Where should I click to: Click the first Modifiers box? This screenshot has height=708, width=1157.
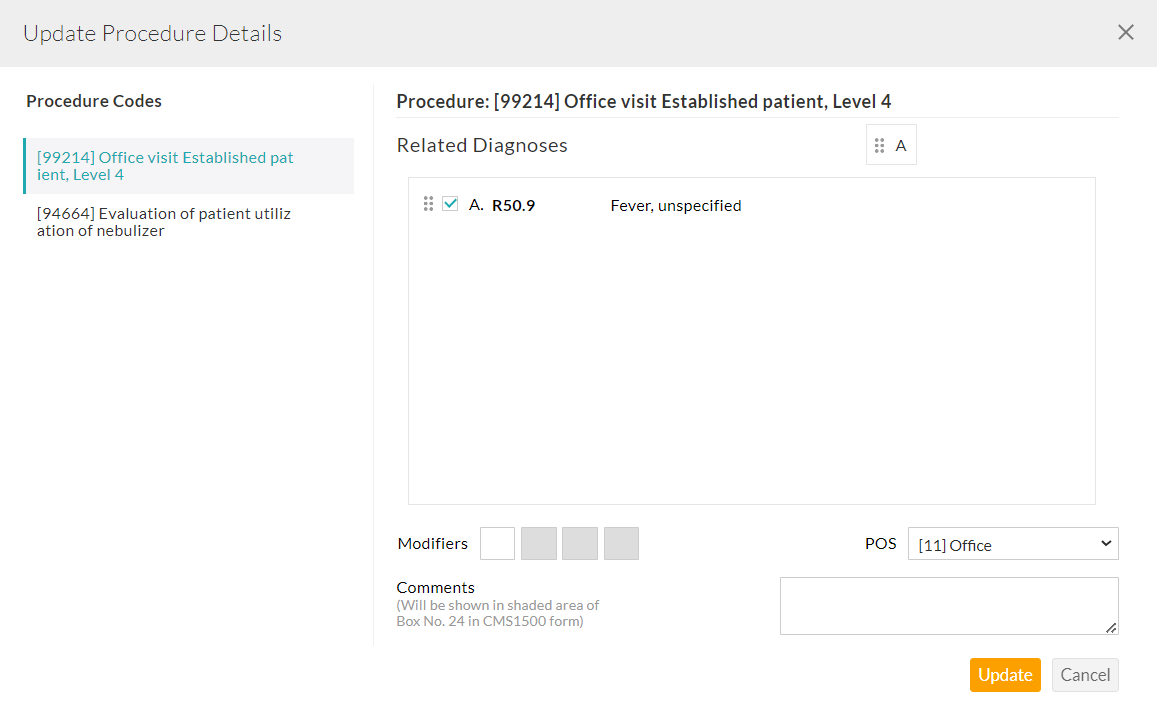pyautogui.click(x=498, y=544)
